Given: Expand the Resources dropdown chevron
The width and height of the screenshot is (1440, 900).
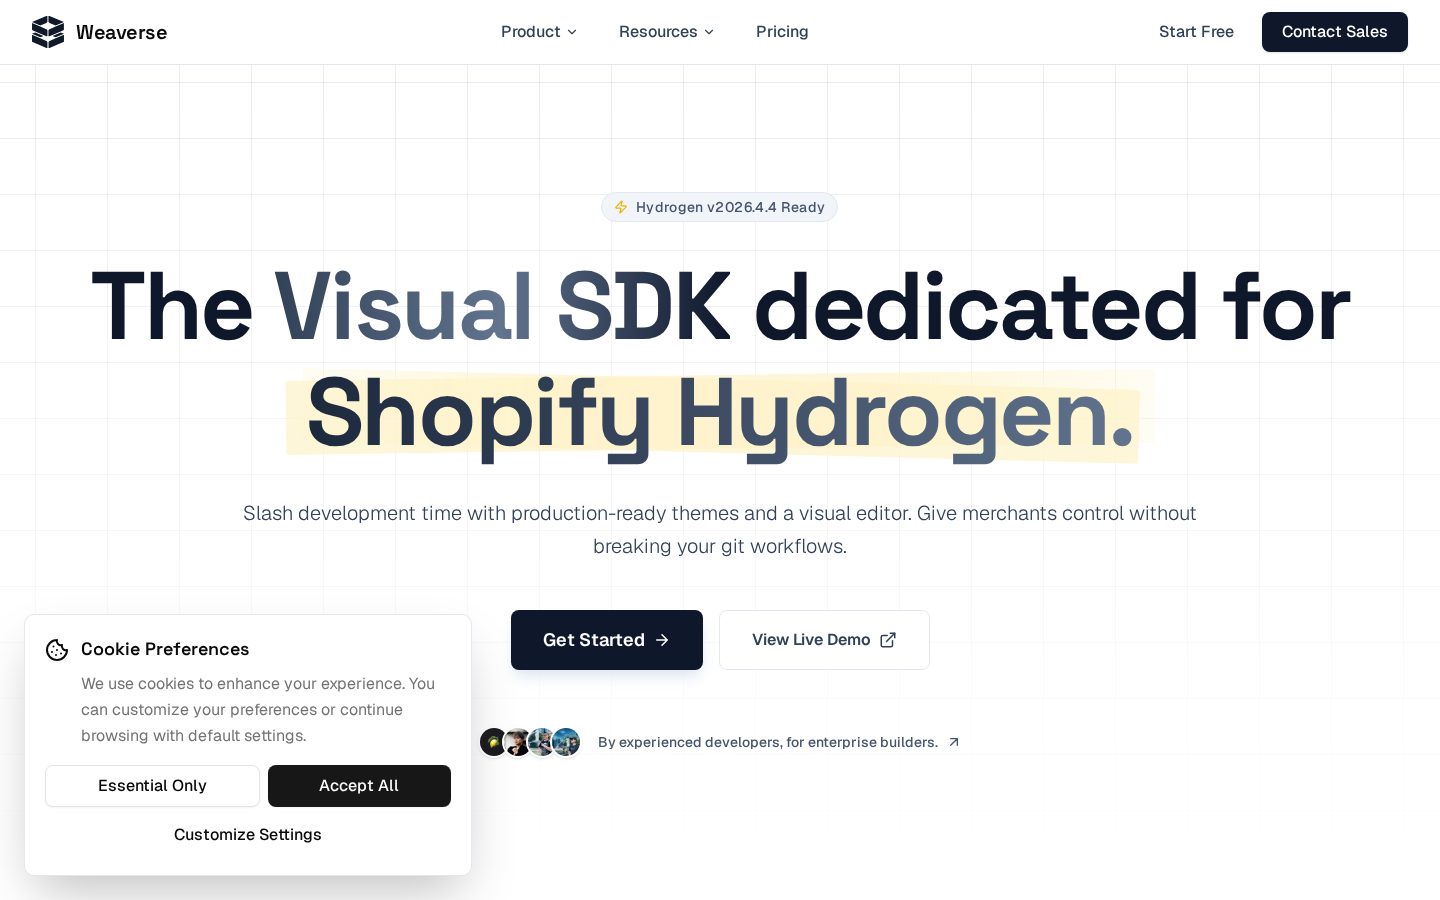Looking at the screenshot, I should (x=709, y=32).
